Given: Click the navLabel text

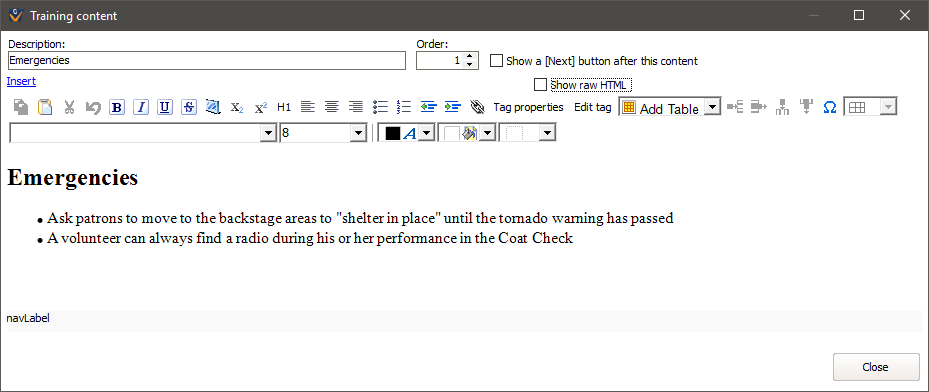Looking at the screenshot, I should (x=28, y=319).
